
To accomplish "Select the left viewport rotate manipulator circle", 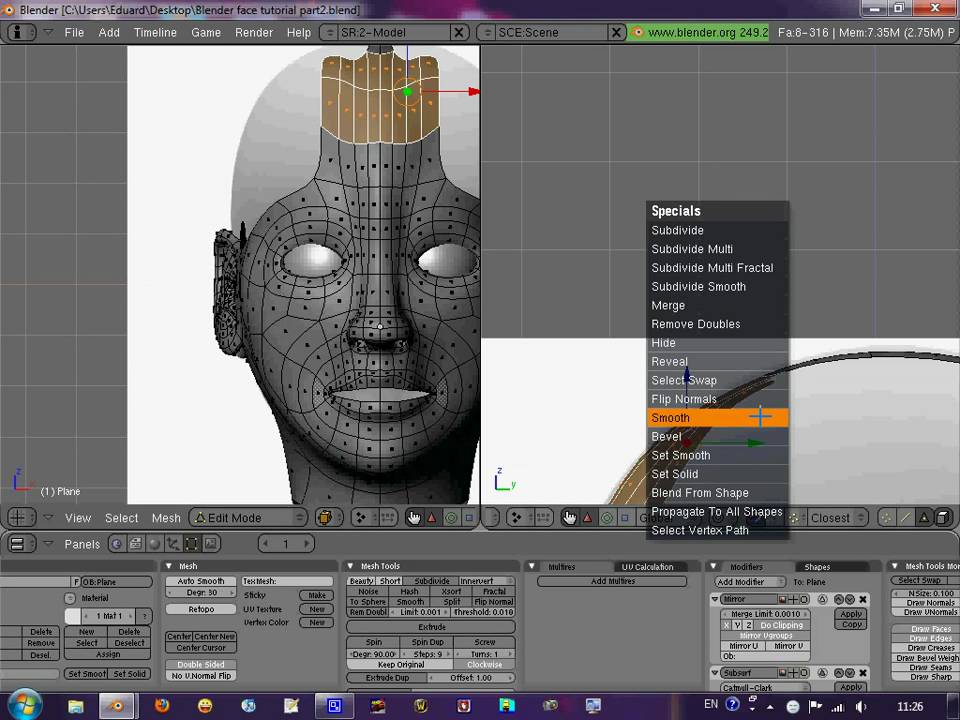I will click(x=451, y=518).
